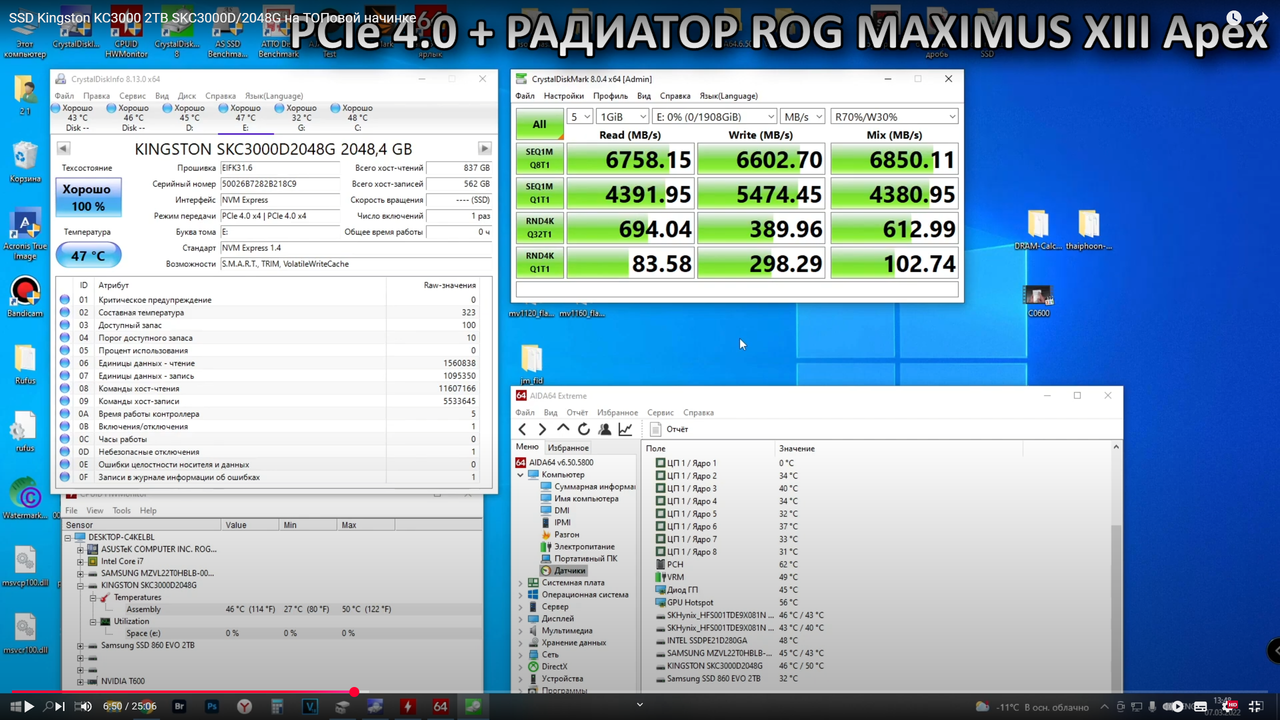The image size is (1280, 720).
Task: Click AIDA64 forward navigation arrow
Action: (542, 429)
